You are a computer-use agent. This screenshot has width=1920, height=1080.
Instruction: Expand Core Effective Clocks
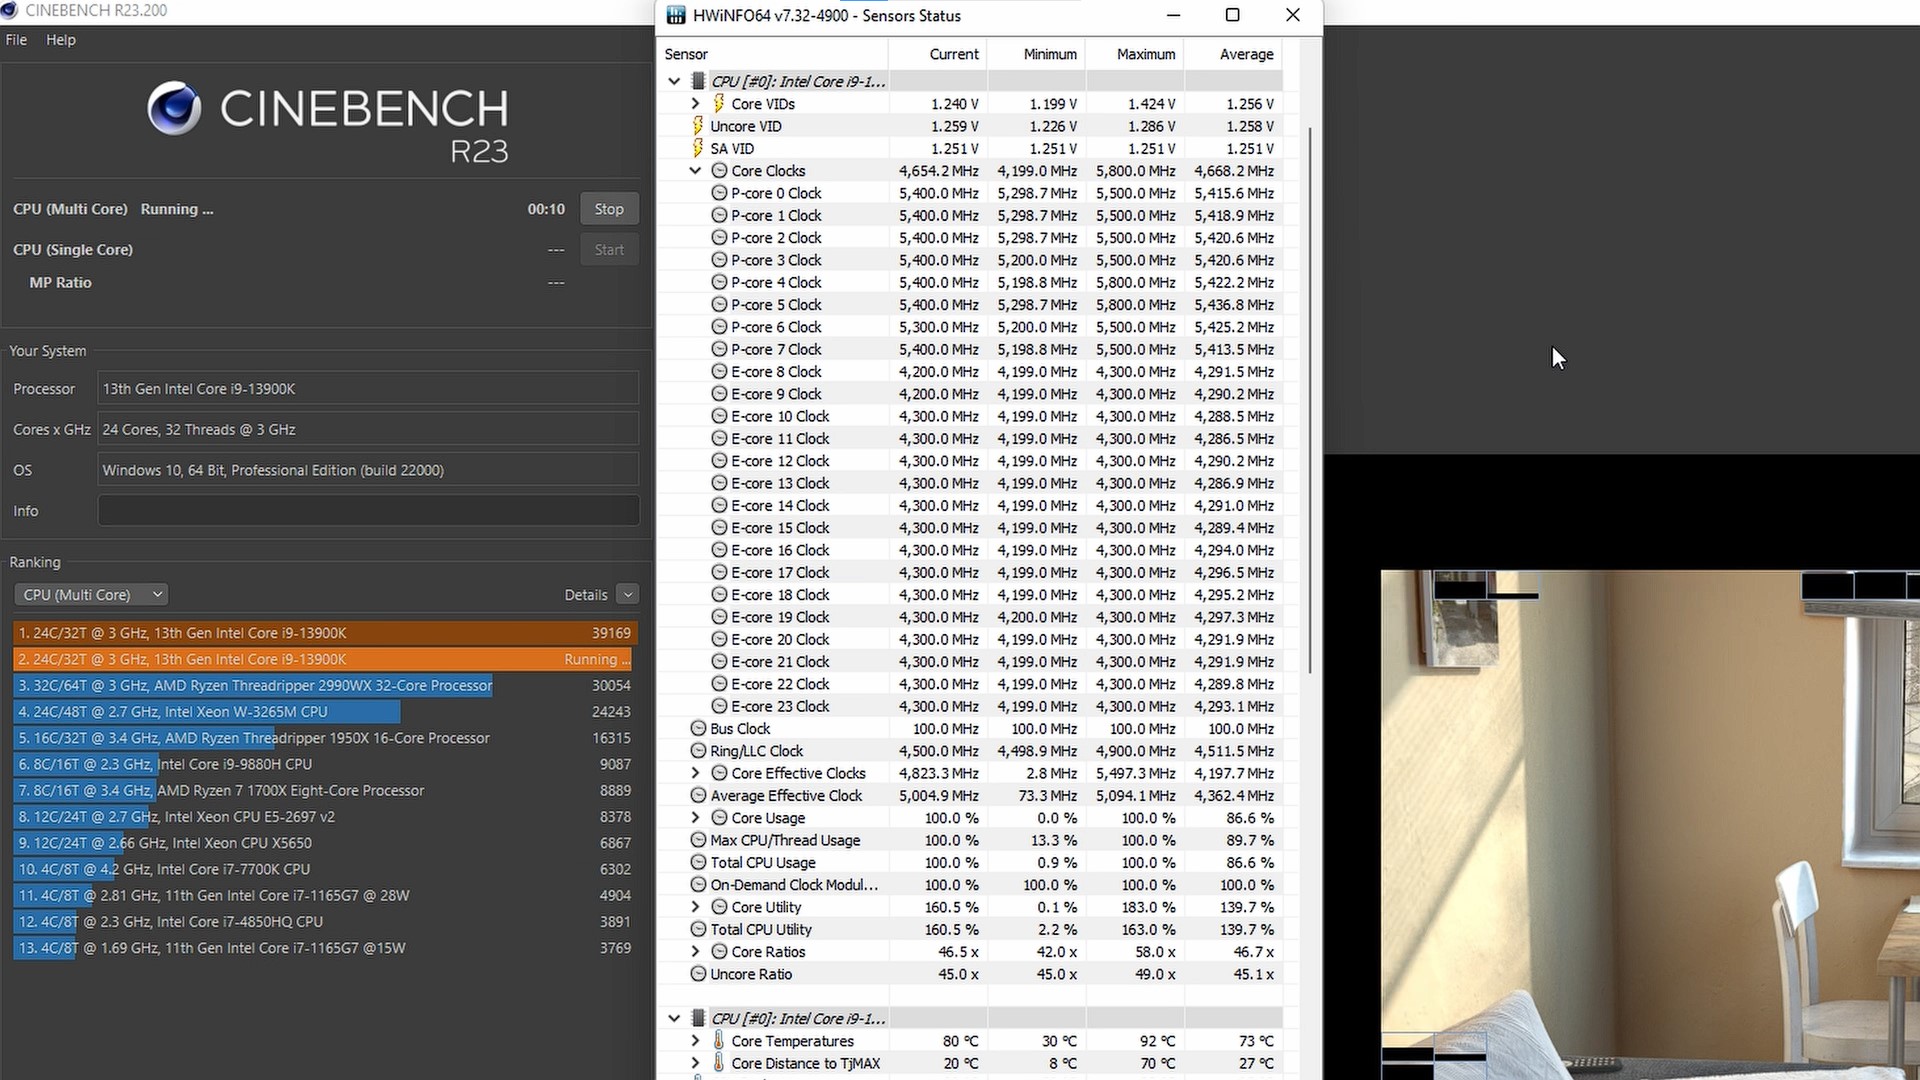click(x=695, y=773)
